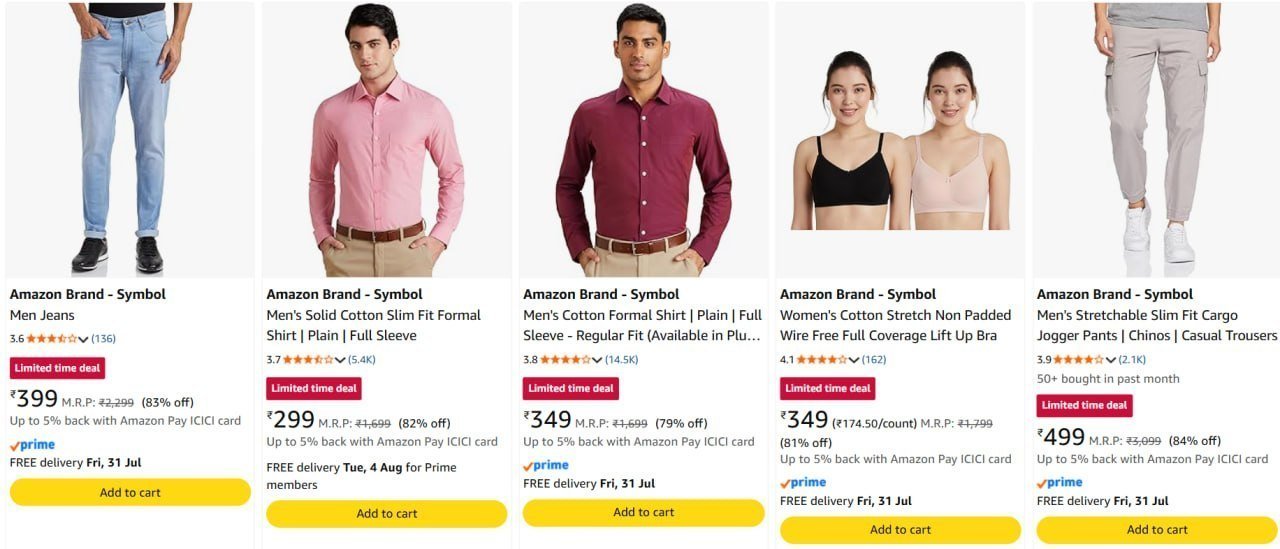Open Women's Cotton Stretch Non Padded Bra title
1280x549 pixels.
pos(896,325)
